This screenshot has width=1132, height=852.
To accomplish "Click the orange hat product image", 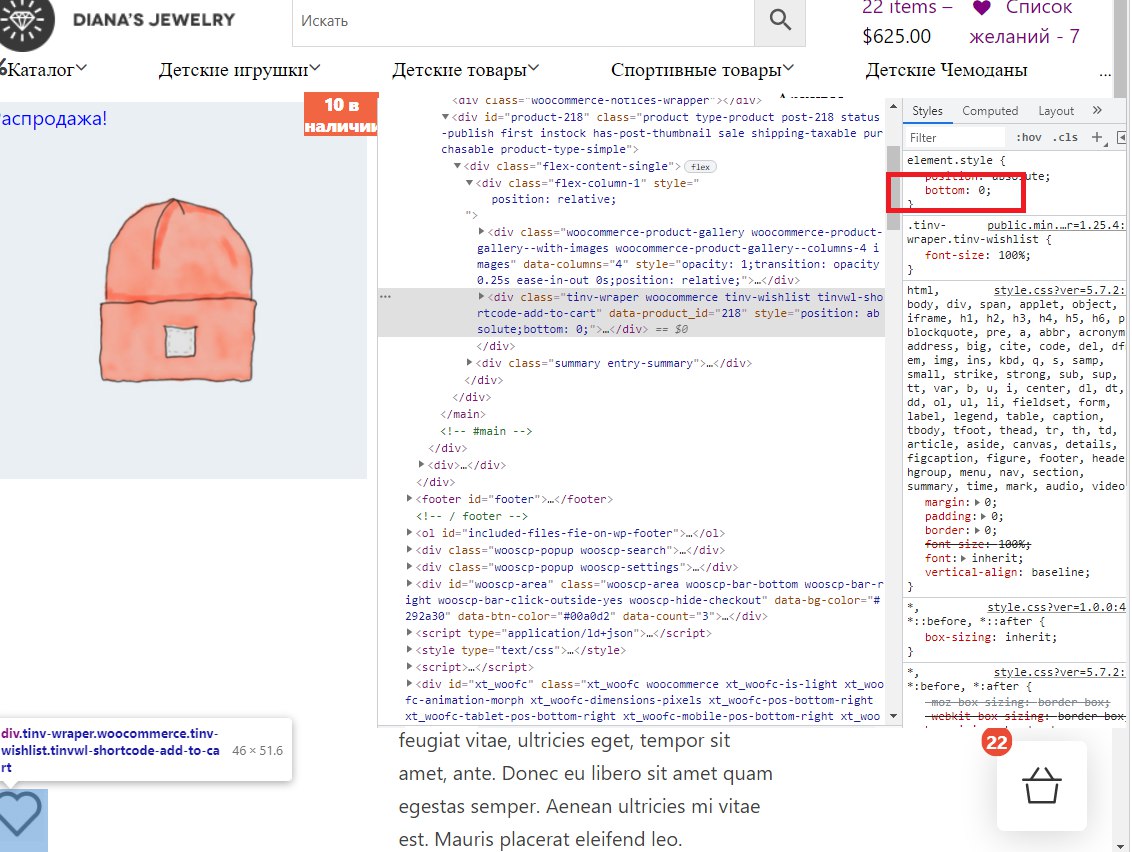I will point(178,290).
